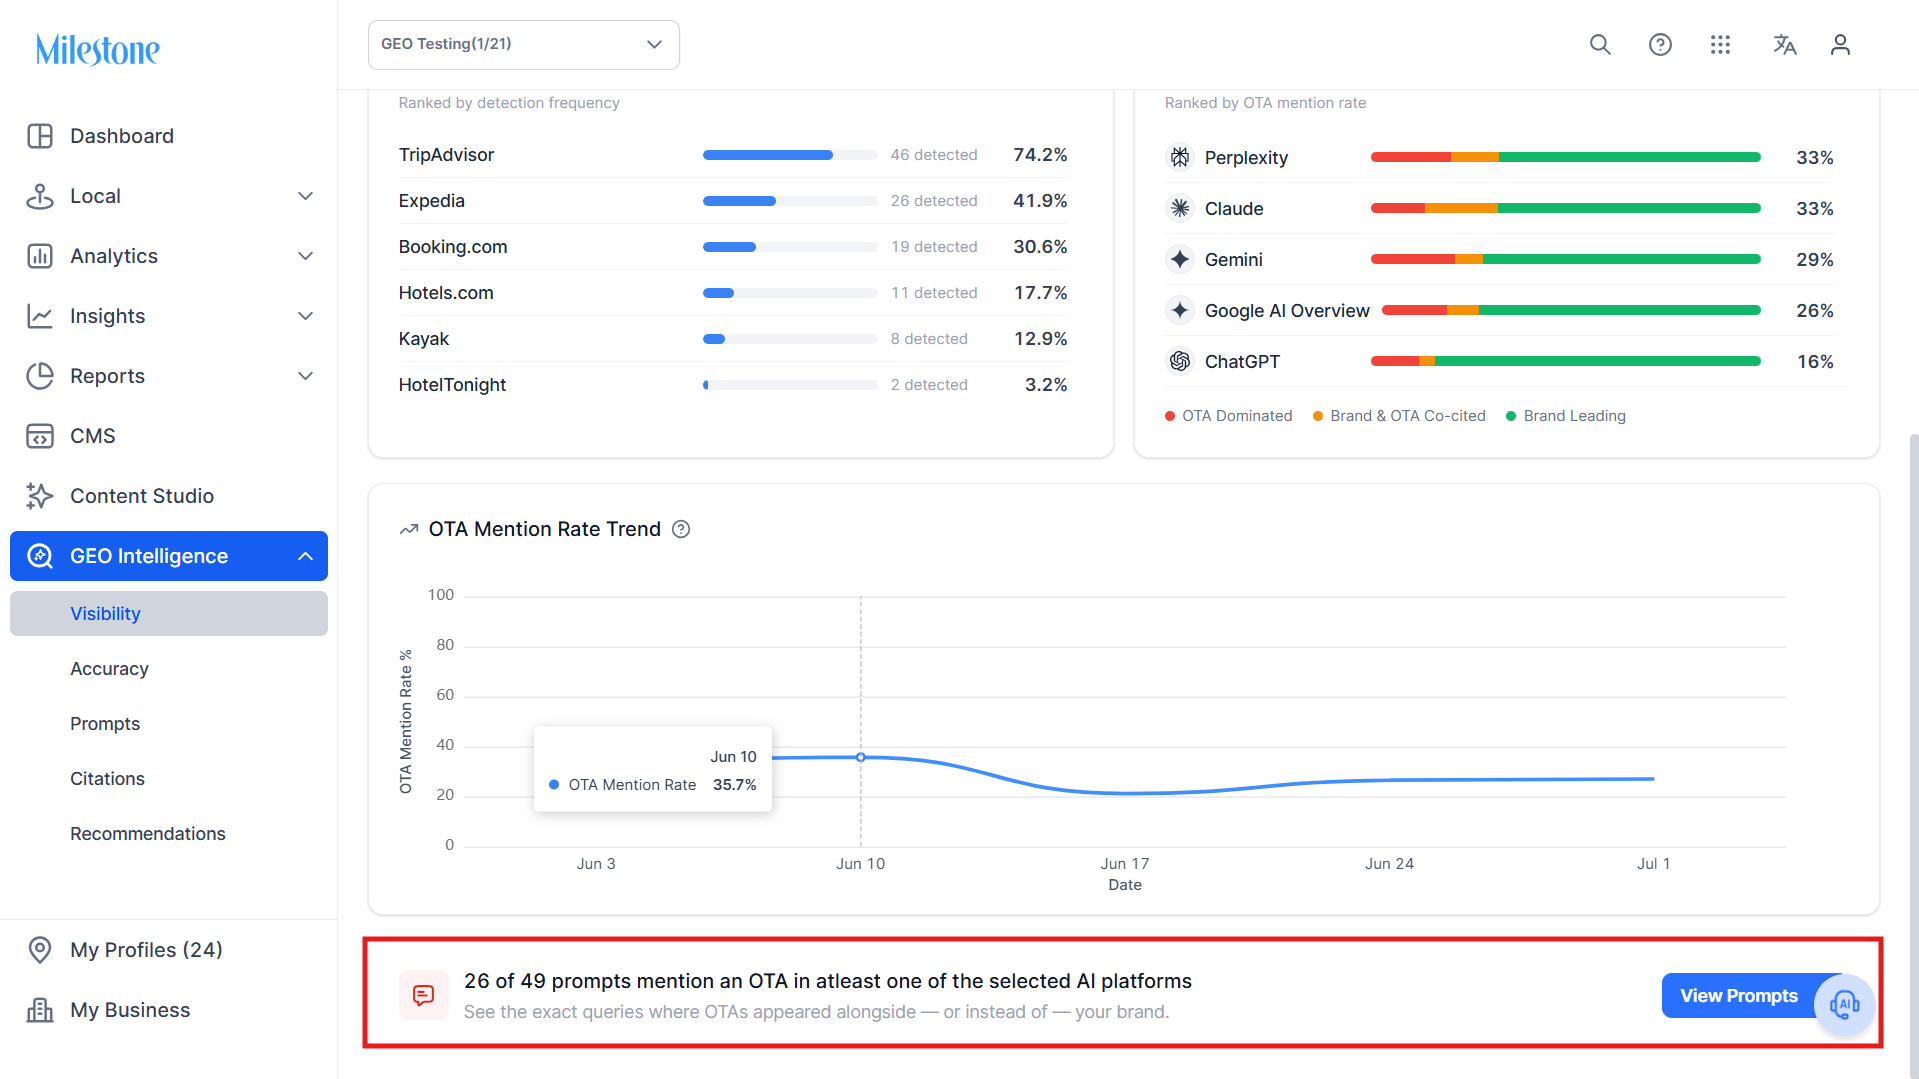
Task: Expand the Local menu chevron
Action: (306, 196)
